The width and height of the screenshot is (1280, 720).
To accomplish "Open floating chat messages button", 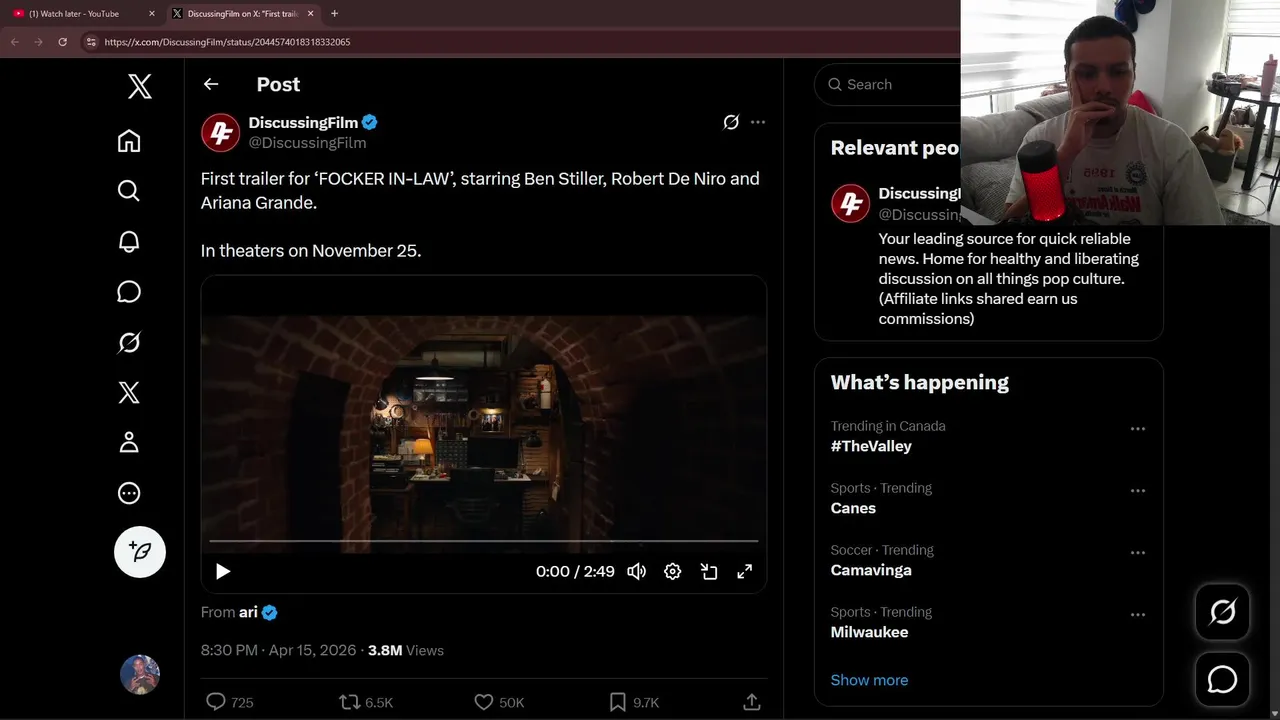I will pyautogui.click(x=1222, y=680).
